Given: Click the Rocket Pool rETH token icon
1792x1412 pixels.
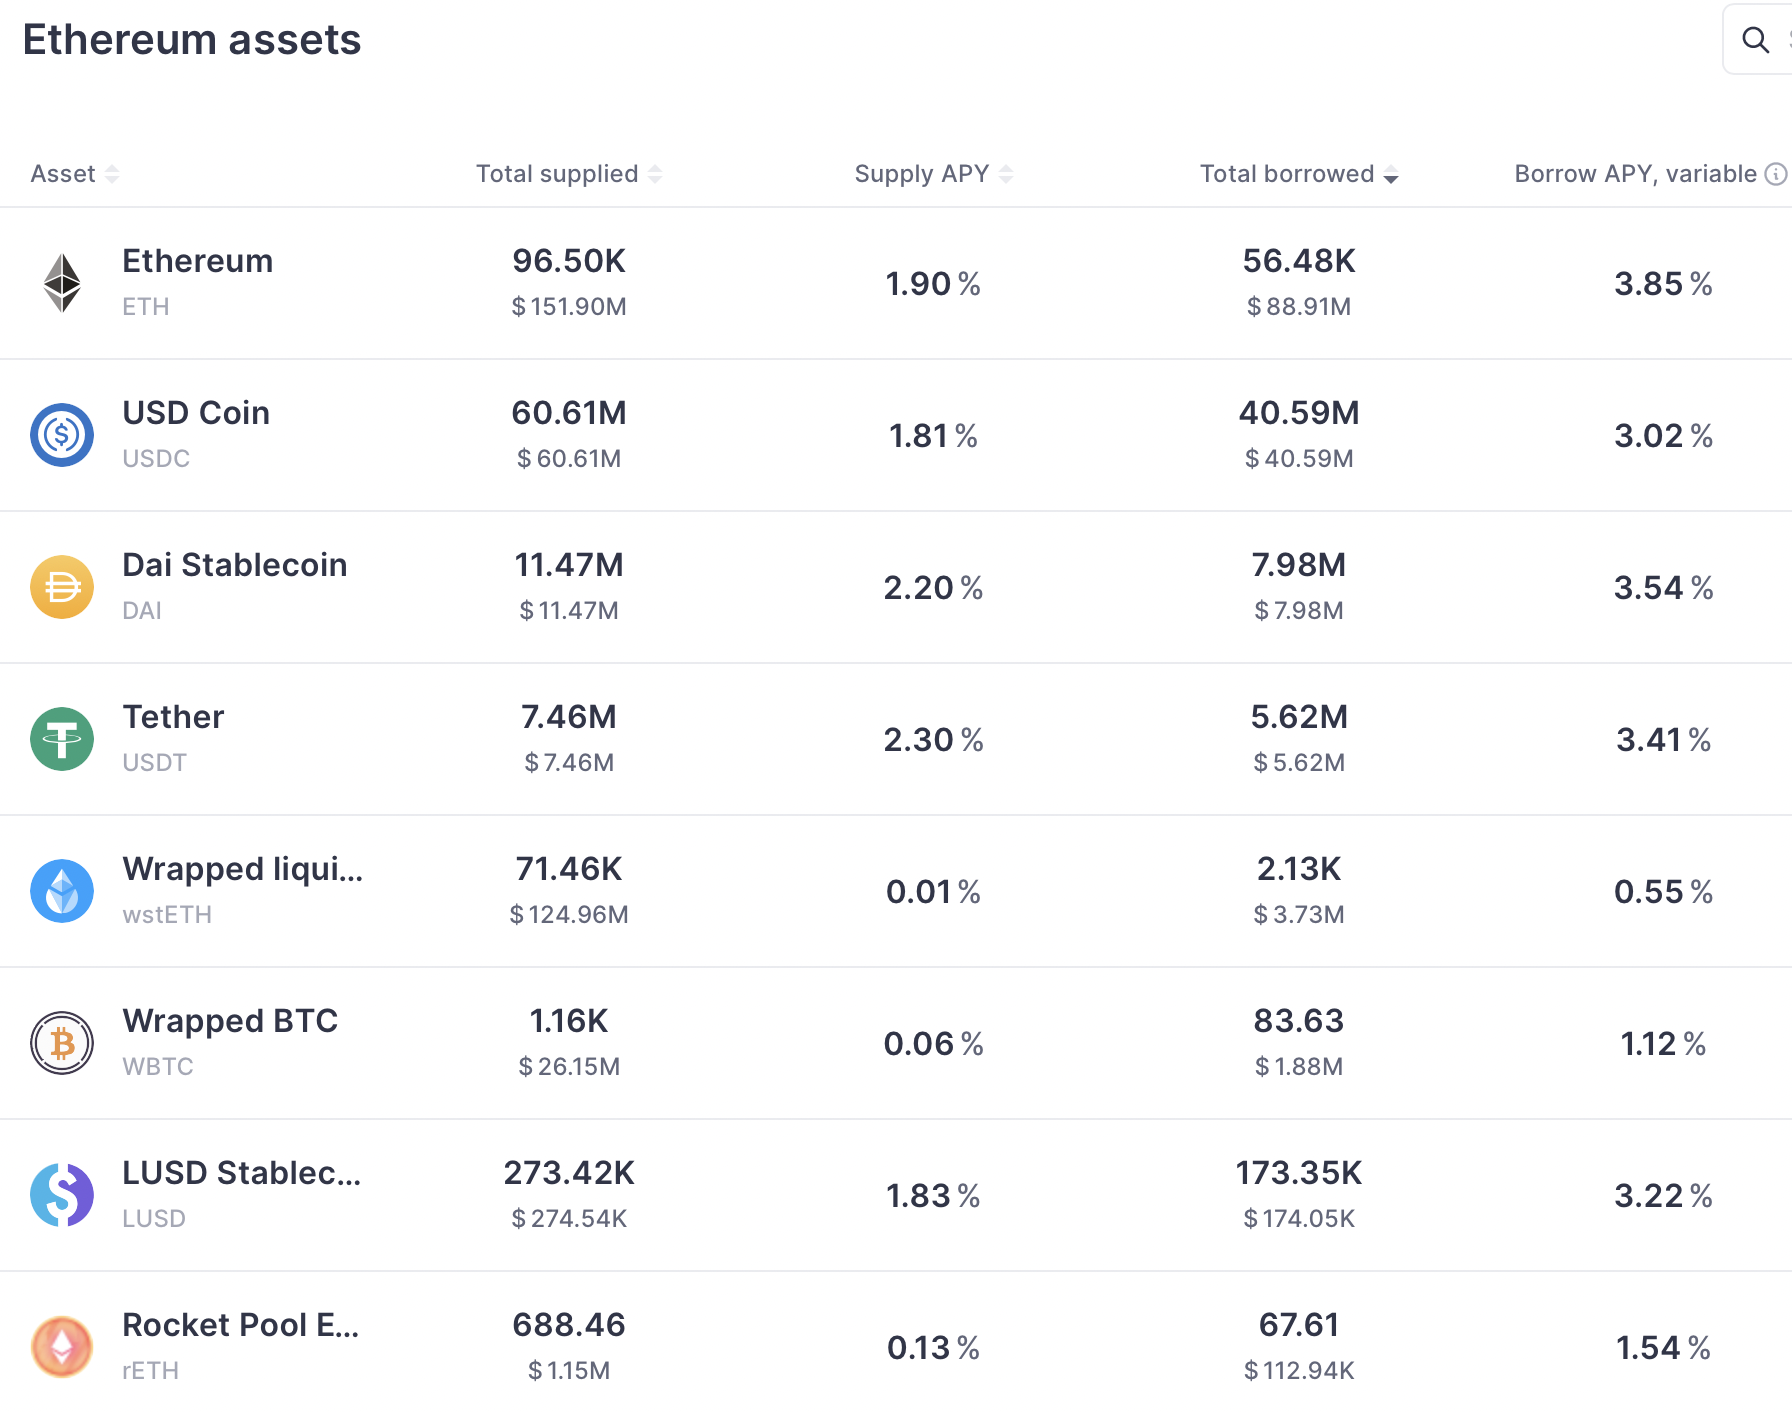Looking at the screenshot, I should pos(62,1347).
